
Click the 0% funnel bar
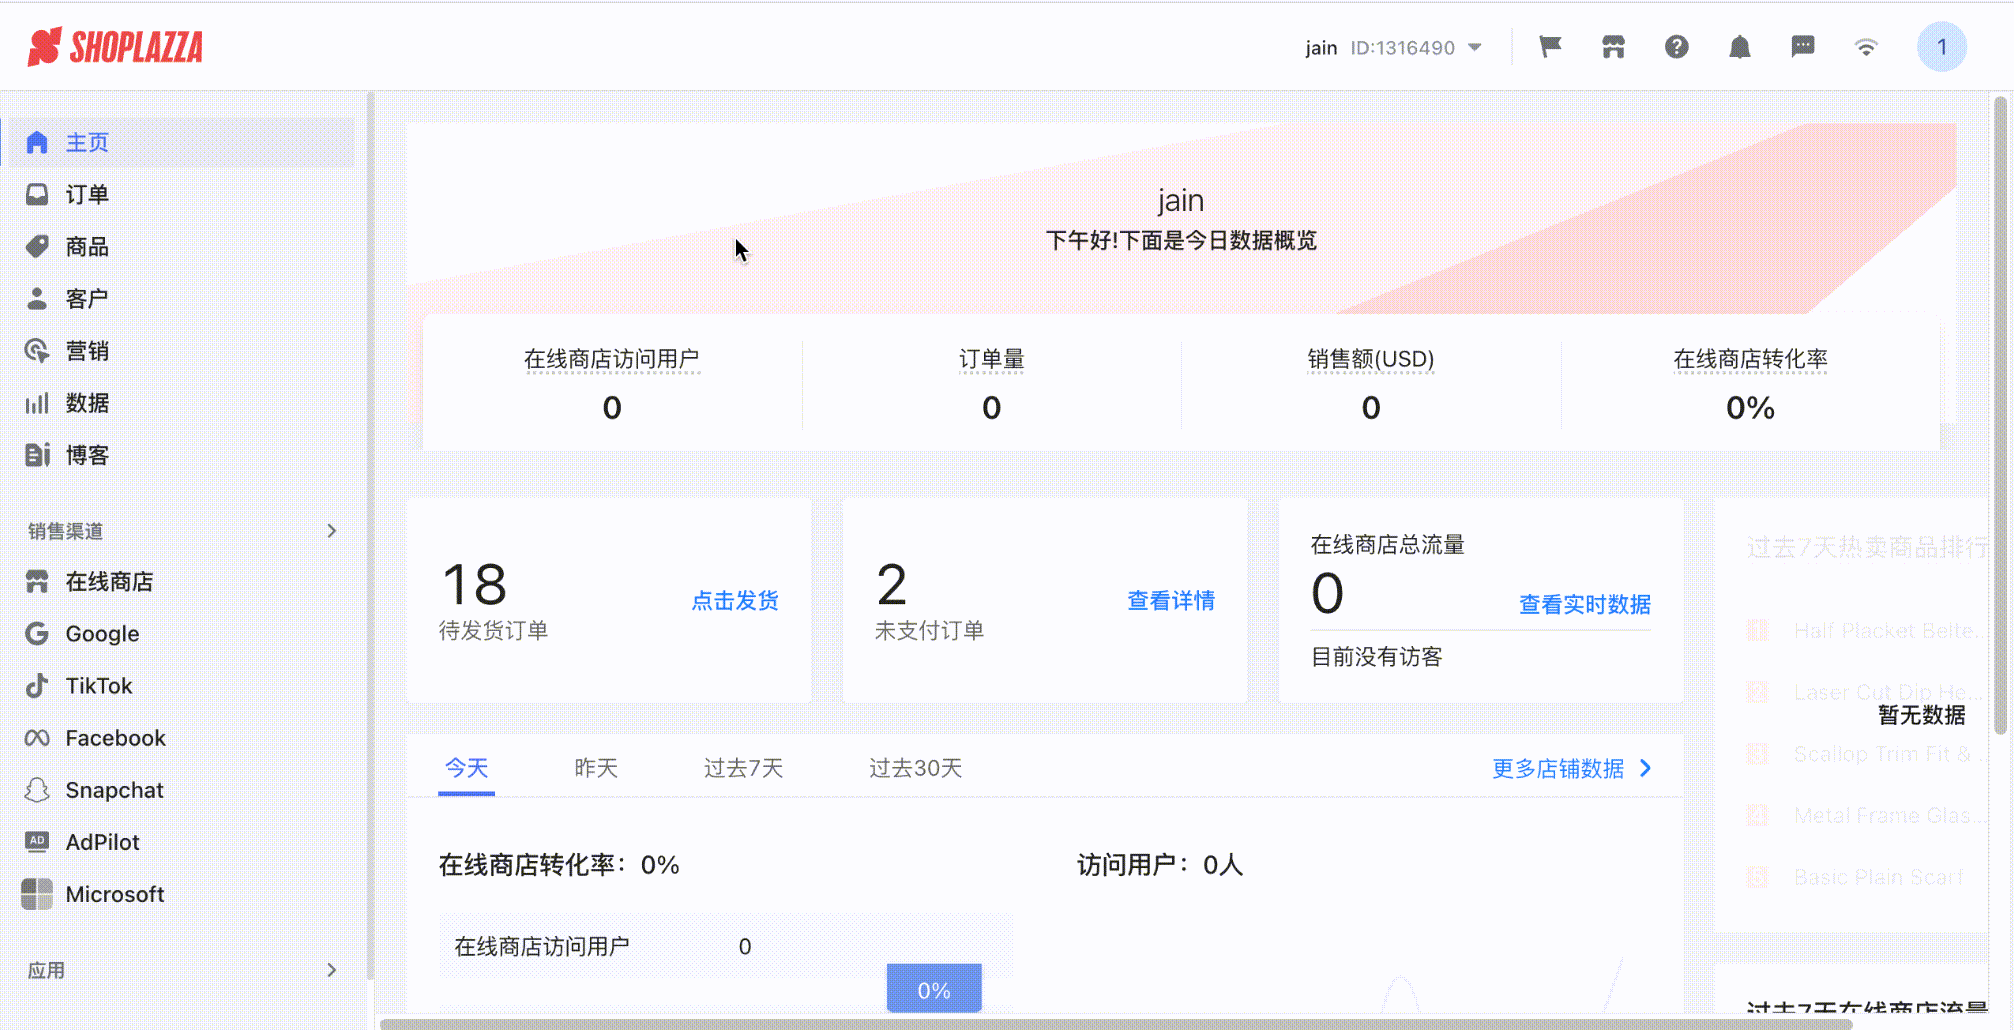[x=934, y=989]
